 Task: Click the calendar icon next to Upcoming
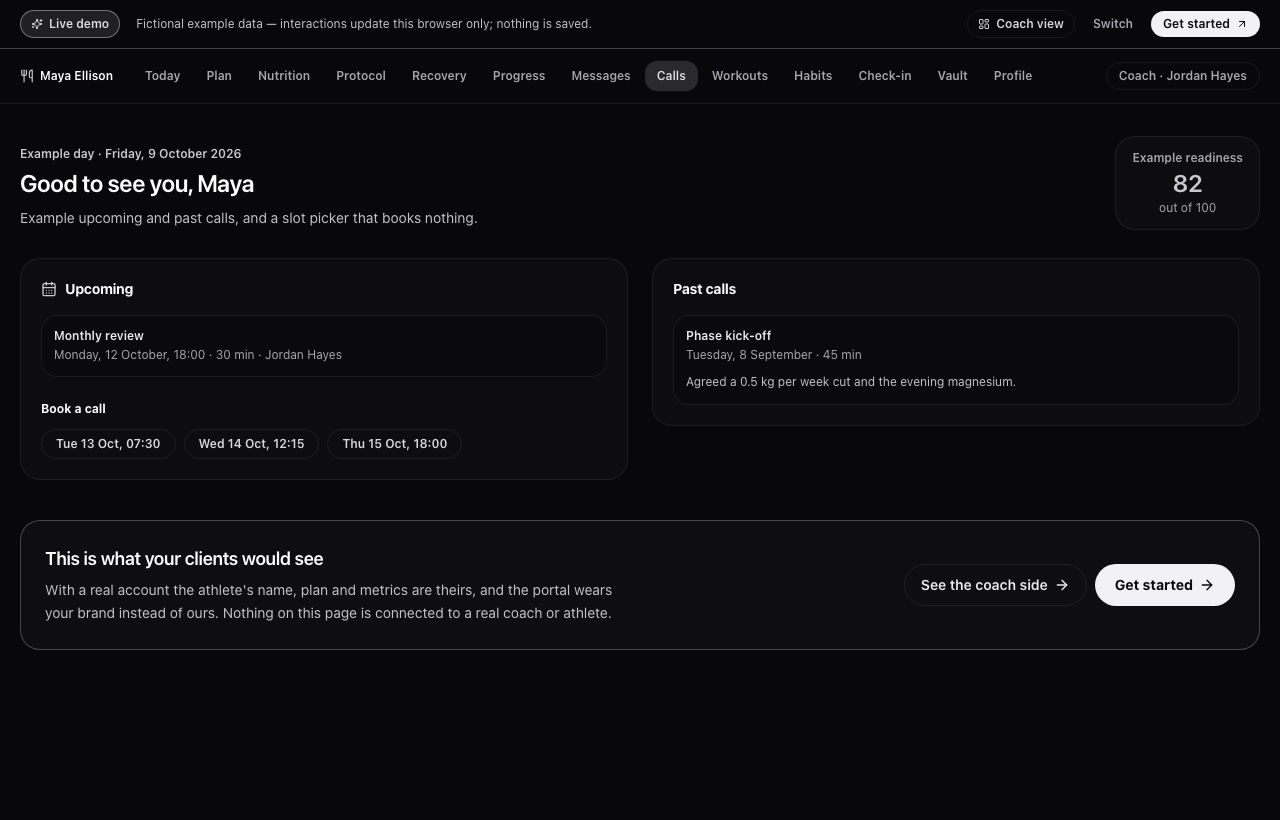[49, 289]
